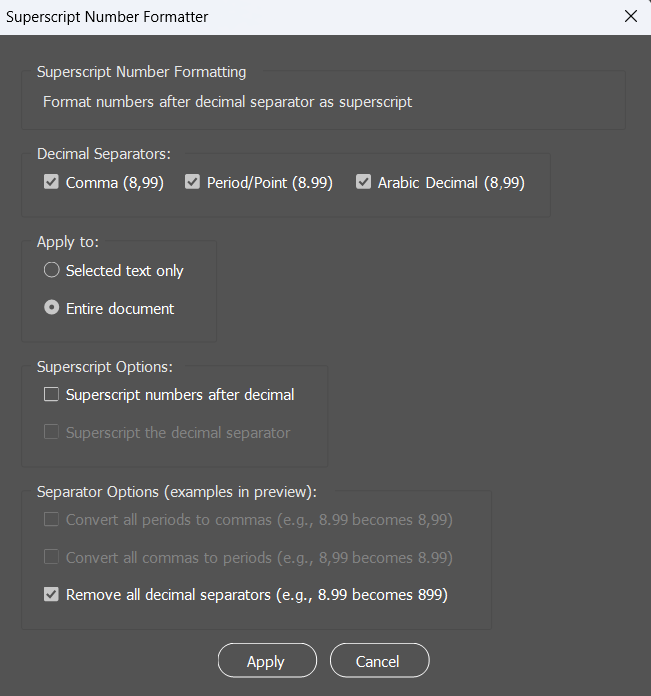Select the 'Selected text only' radio button
This screenshot has height=696, width=651.
click(52, 271)
